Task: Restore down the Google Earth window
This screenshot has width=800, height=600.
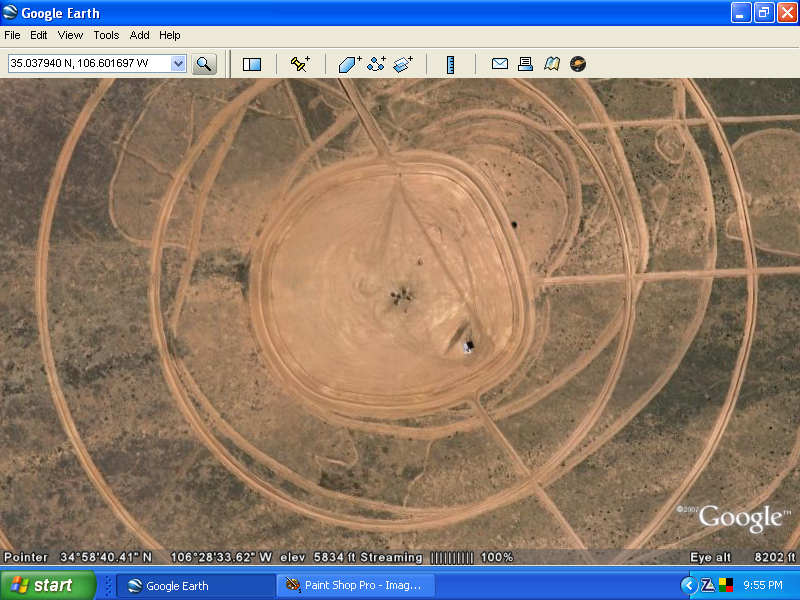Action: (764, 13)
